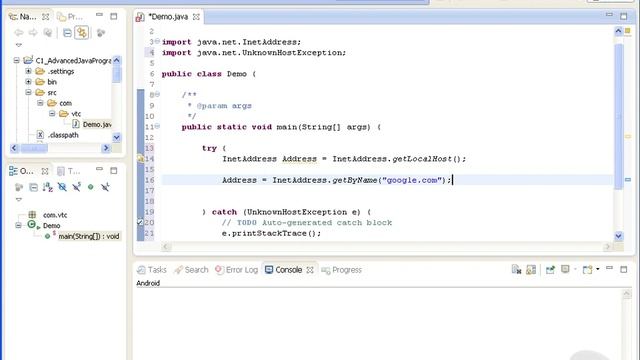This screenshot has height=360, width=640.
Task: Expand the .settings folder
Action: 28,71
